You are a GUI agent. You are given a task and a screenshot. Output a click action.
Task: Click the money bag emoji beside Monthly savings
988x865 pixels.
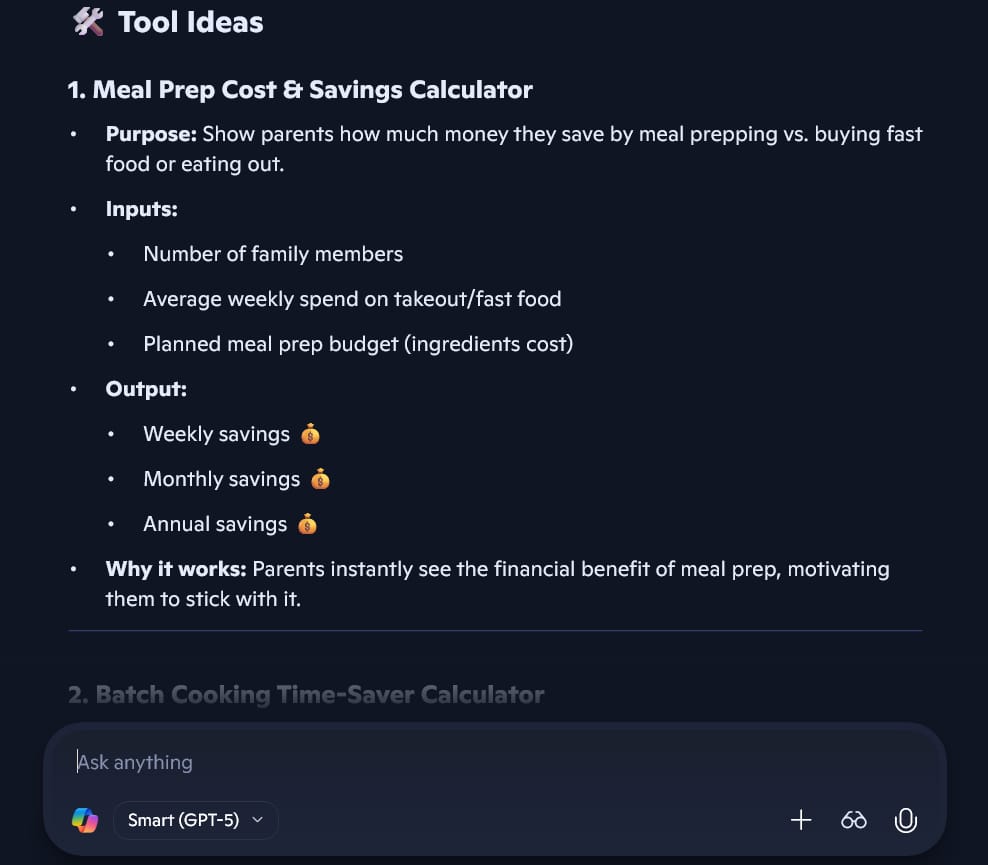(320, 479)
